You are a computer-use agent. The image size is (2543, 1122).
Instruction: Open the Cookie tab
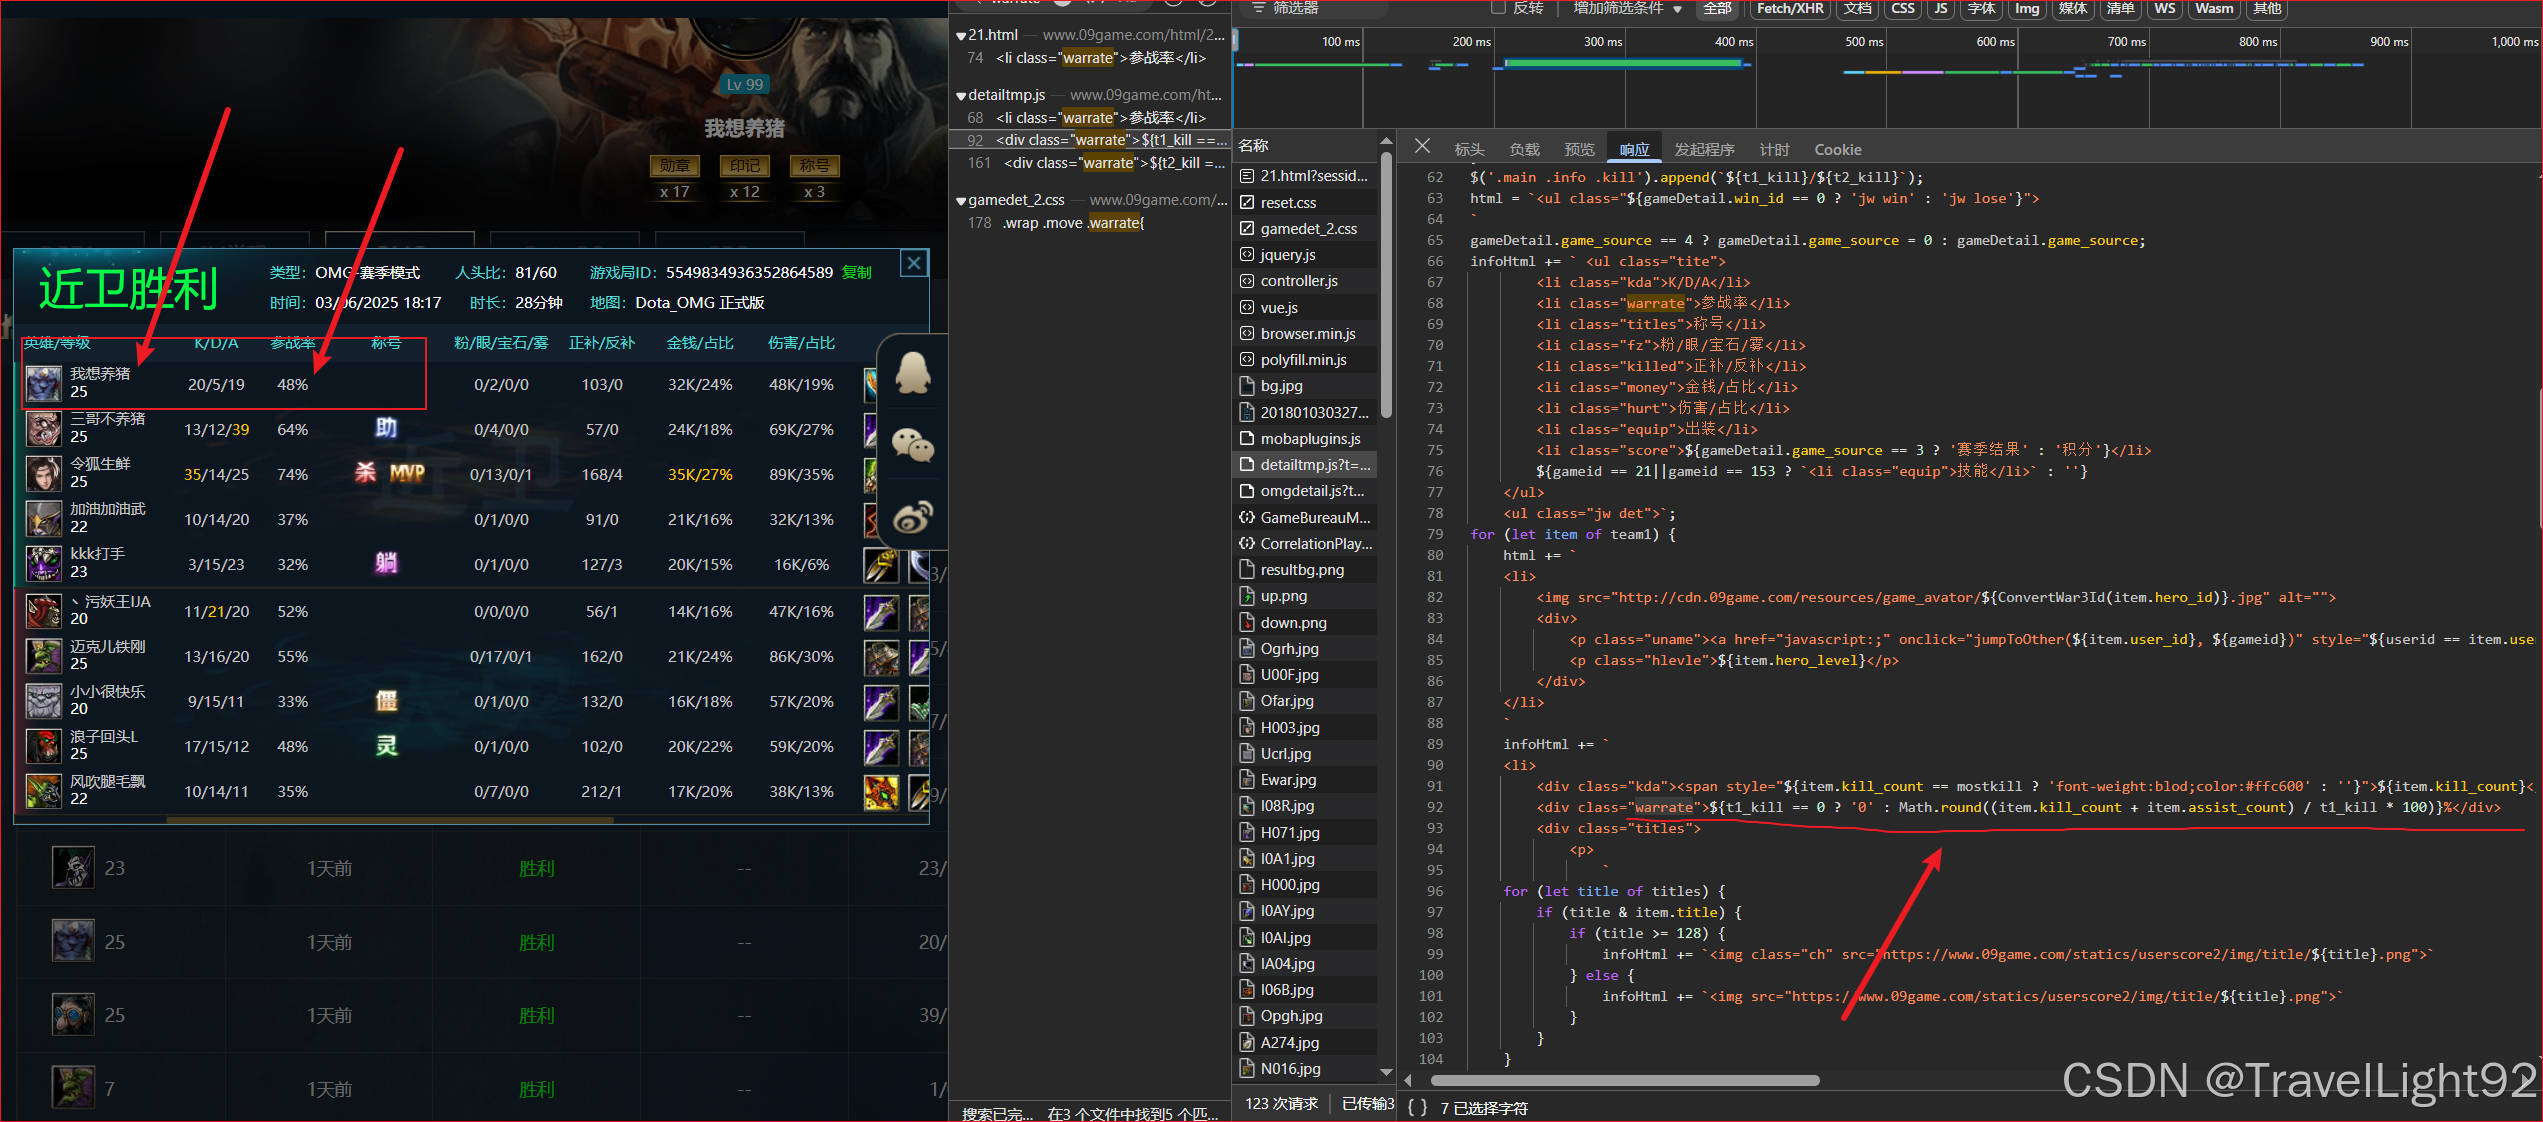[1837, 149]
